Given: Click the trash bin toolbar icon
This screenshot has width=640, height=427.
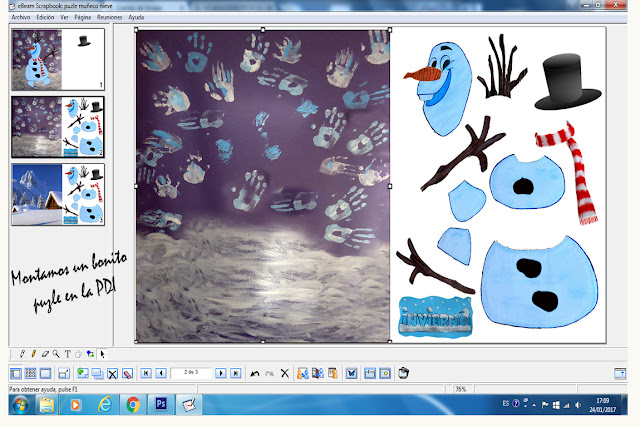Looking at the screenshot, I should point(403,373).
